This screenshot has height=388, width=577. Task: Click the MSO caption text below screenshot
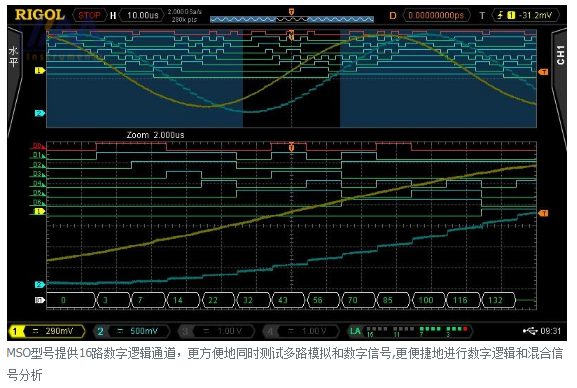click(x=284, y=364)
